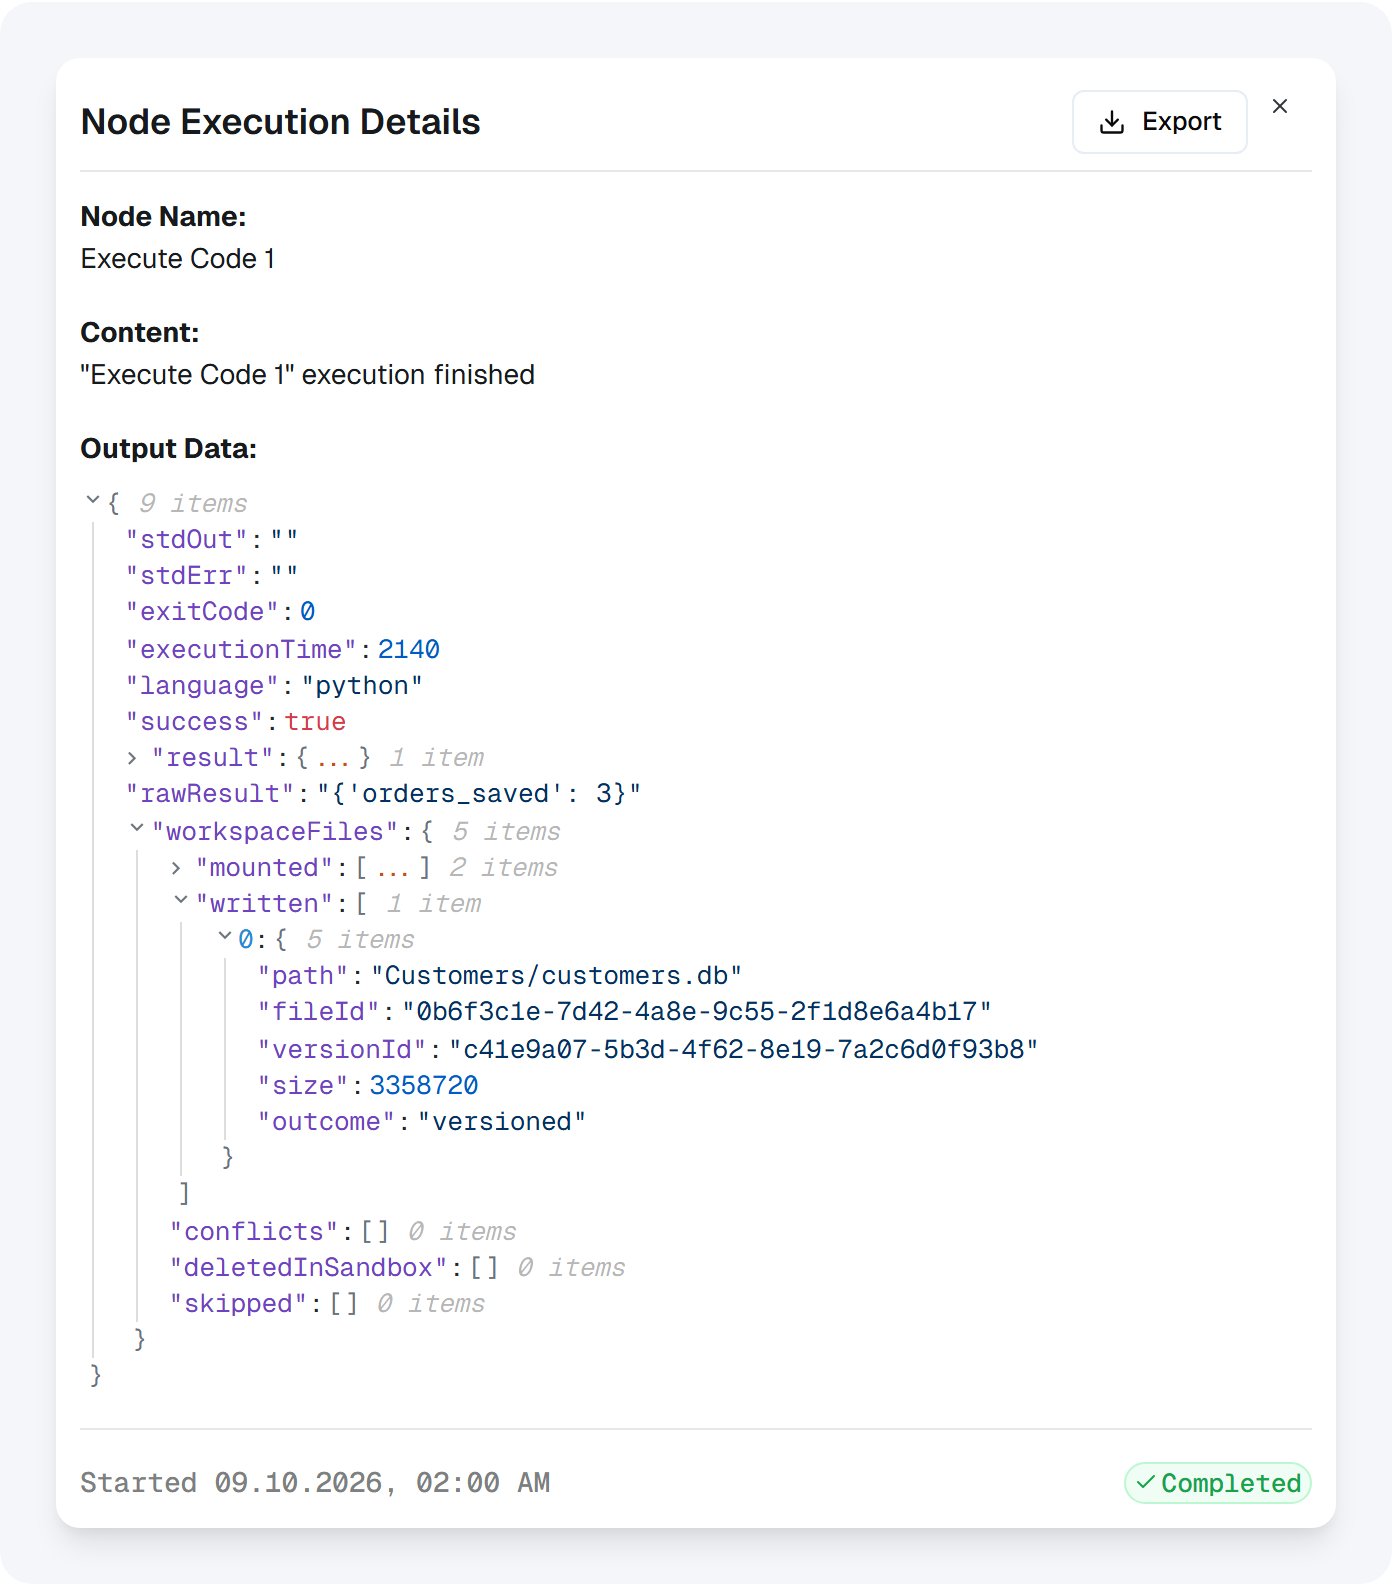Collapse item 0 of the written array
The width and height of the screenshot is (1392, 1584).
point(225,936)
